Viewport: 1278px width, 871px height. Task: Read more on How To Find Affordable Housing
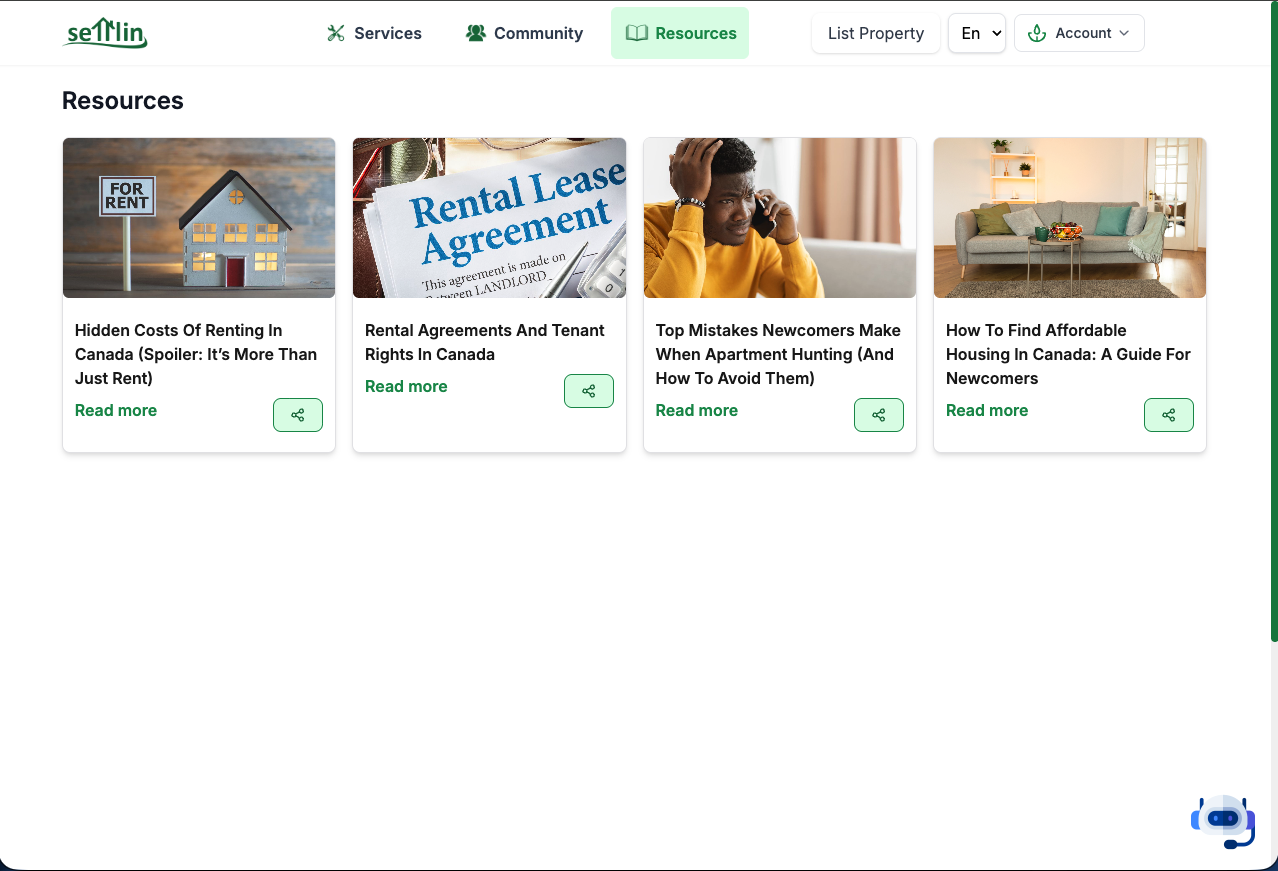(x=987, y=410)
